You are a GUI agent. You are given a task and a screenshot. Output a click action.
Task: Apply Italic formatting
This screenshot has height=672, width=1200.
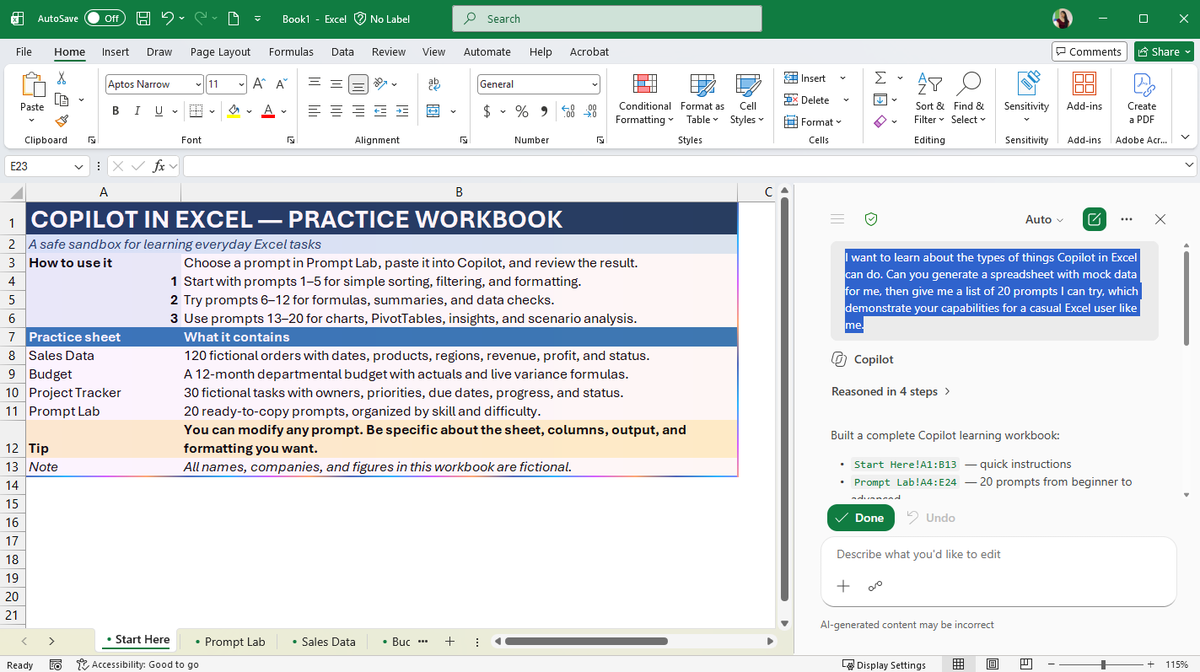click(x=138, y=111)
